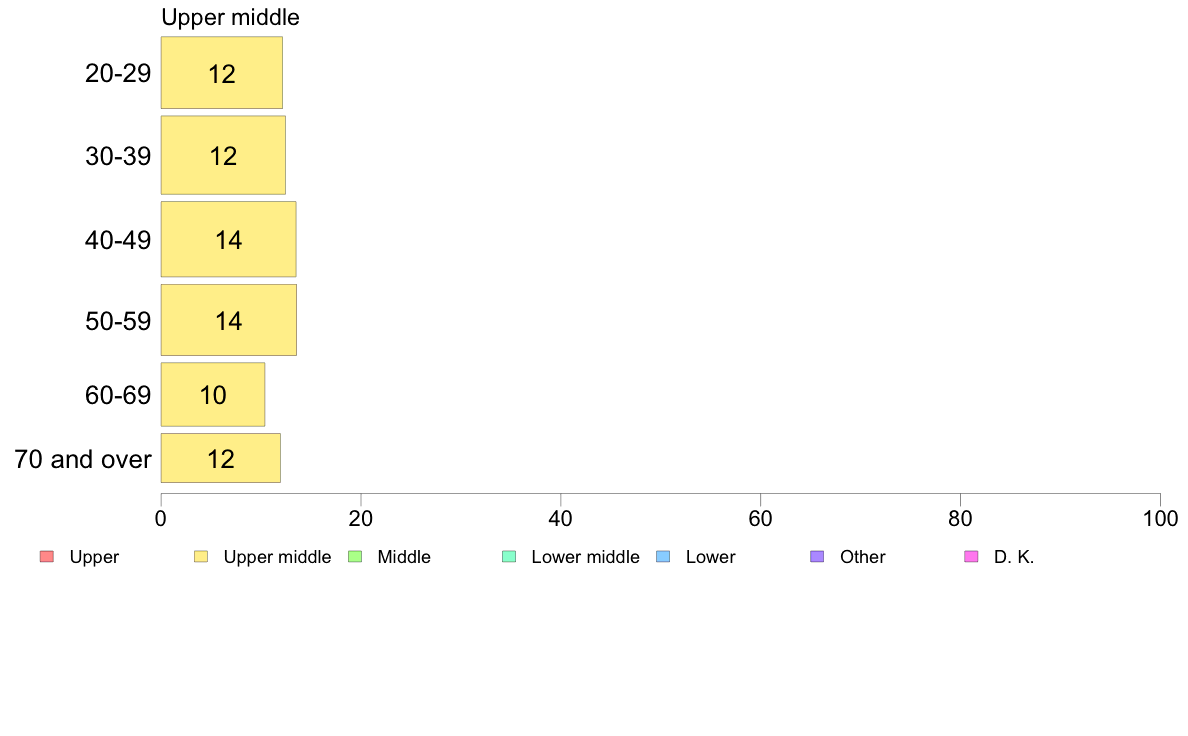Viewport: 1188px width, 736px height.
Task: Click the "Lower middle" legend label
Action: coord(585,557)
